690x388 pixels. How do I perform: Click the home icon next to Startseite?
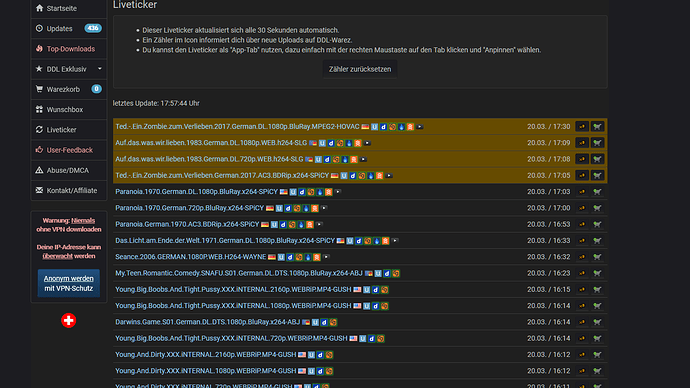click(x=39, y=8)
